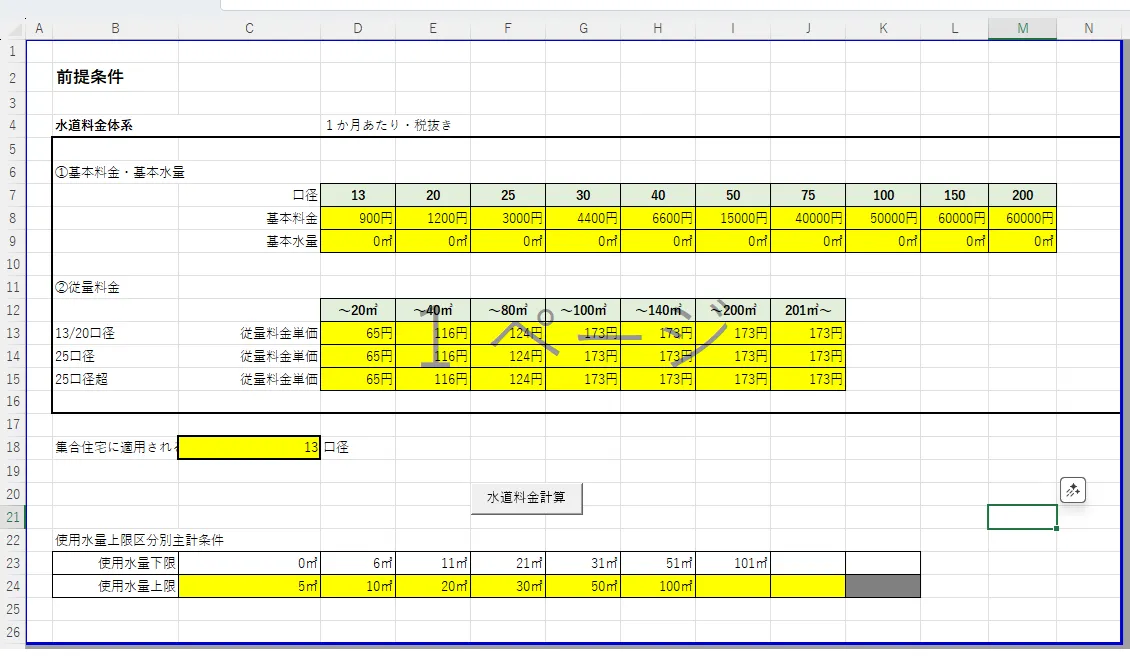Click the 201㎥～ header cell
The height and width of the screenshot is (660, 1130).
808,311
